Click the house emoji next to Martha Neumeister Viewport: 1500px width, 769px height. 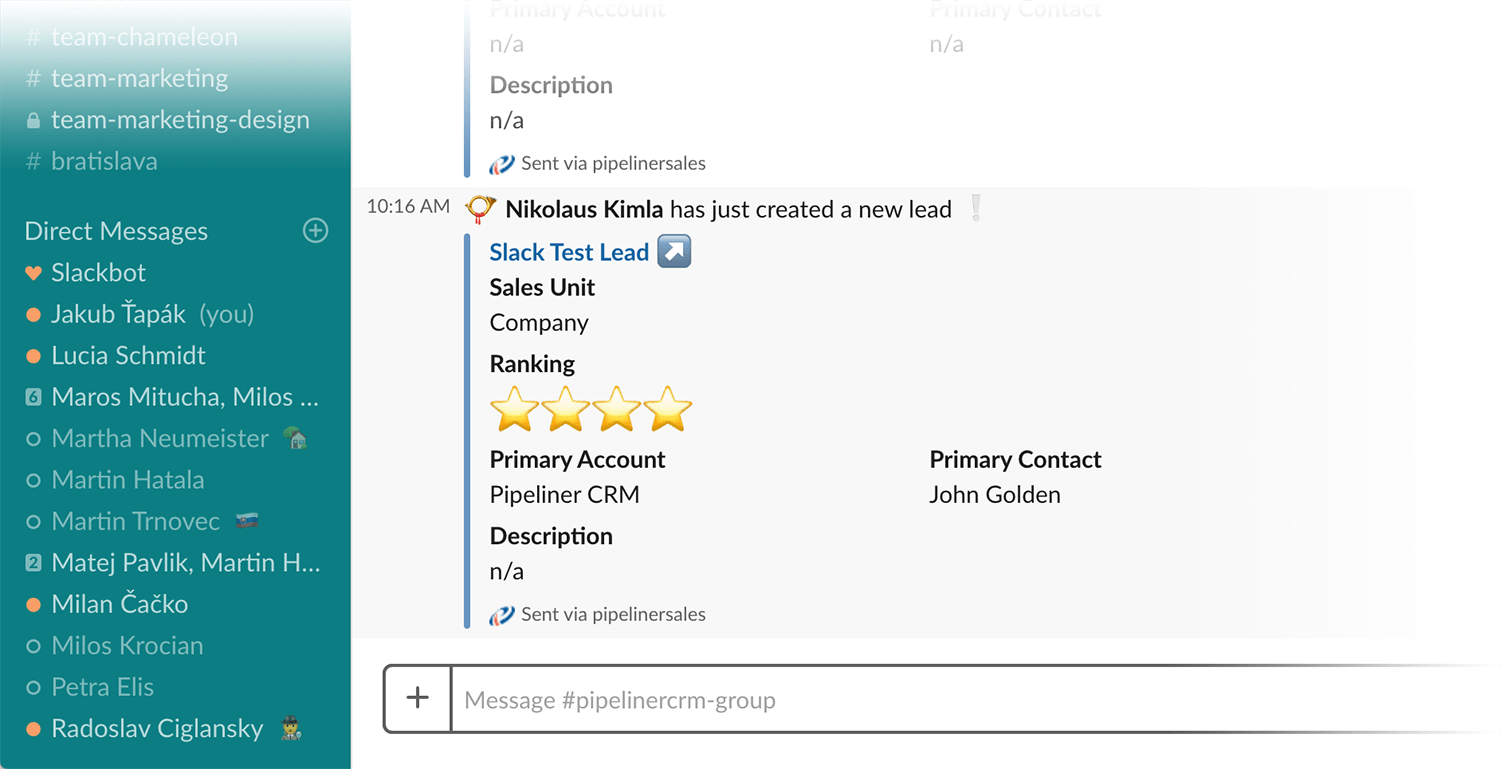(x=293, y=437)
